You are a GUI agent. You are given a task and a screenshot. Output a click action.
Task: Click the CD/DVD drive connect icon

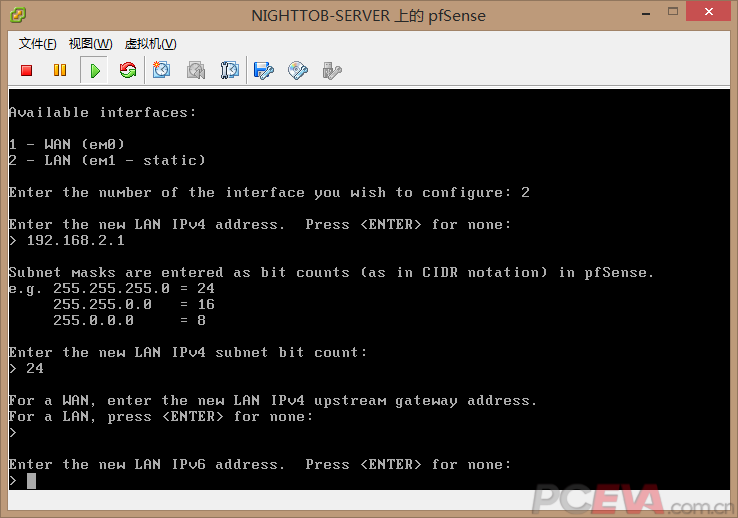coord(298,70)
